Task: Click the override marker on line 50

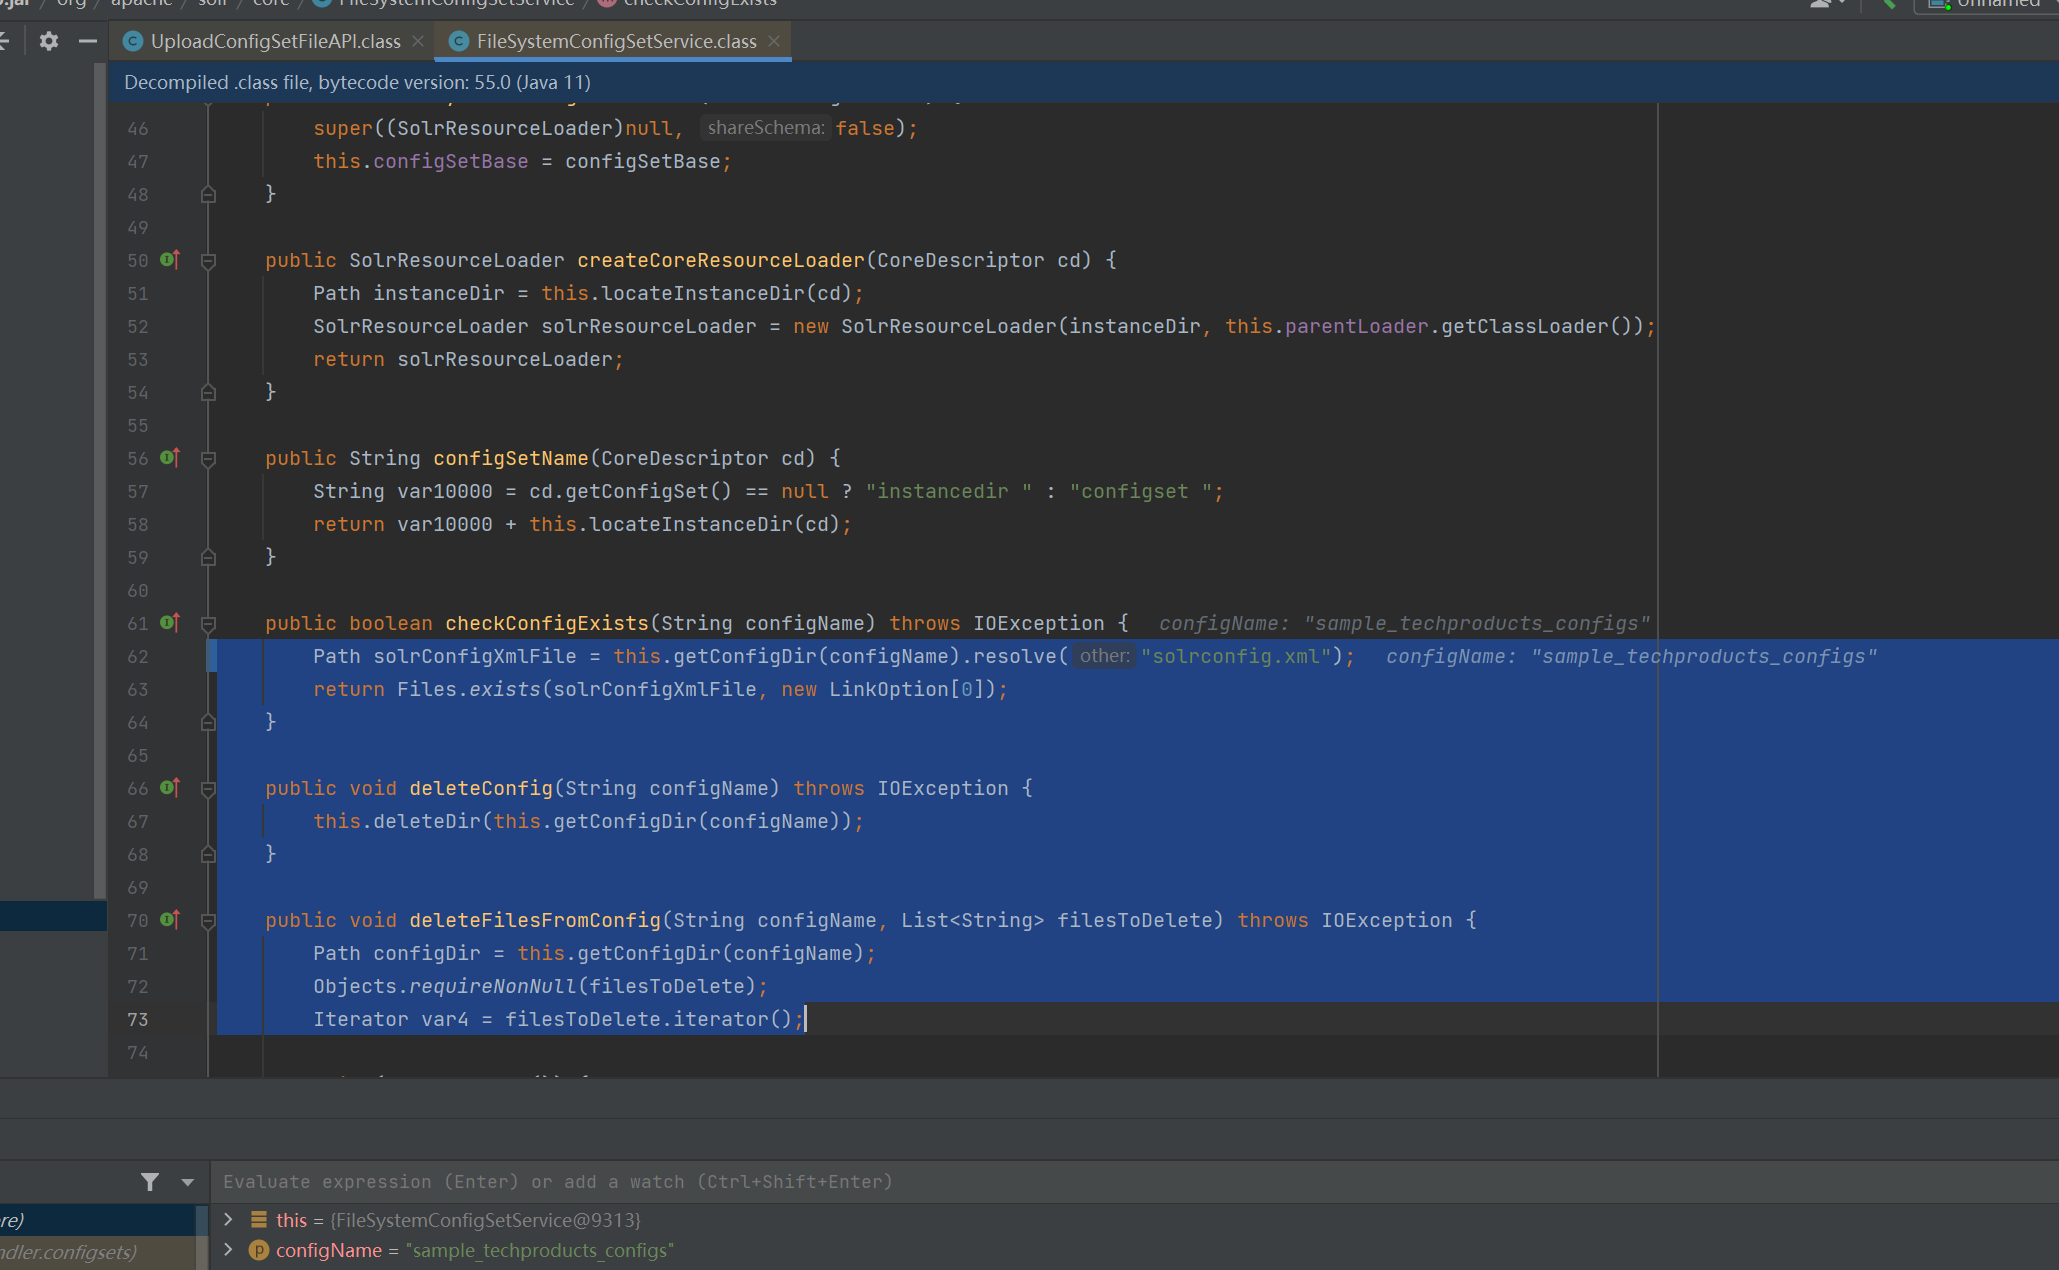Action: point(170,260)
